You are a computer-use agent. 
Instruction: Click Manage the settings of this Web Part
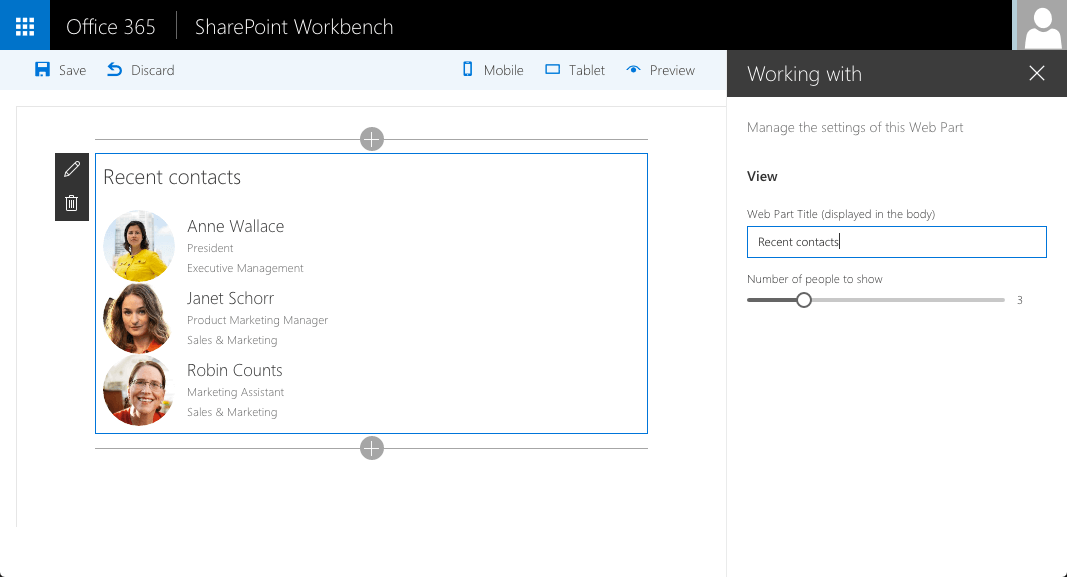855,127
